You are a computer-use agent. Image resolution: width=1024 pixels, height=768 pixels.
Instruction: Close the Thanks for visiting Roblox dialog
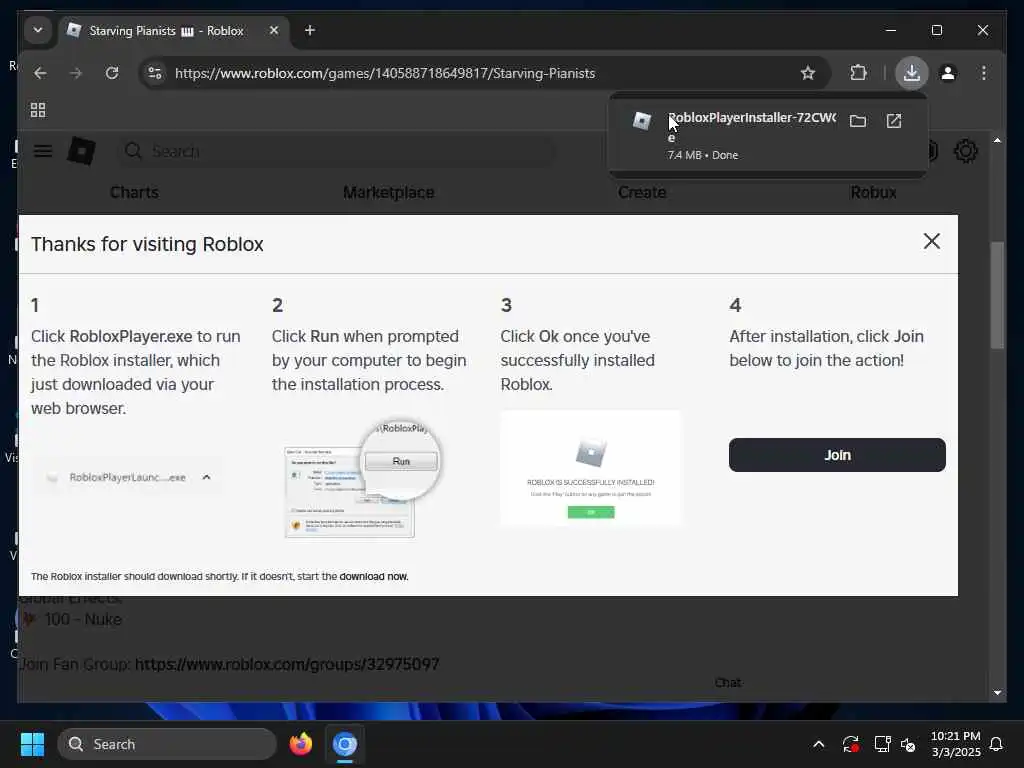point(932,241)
